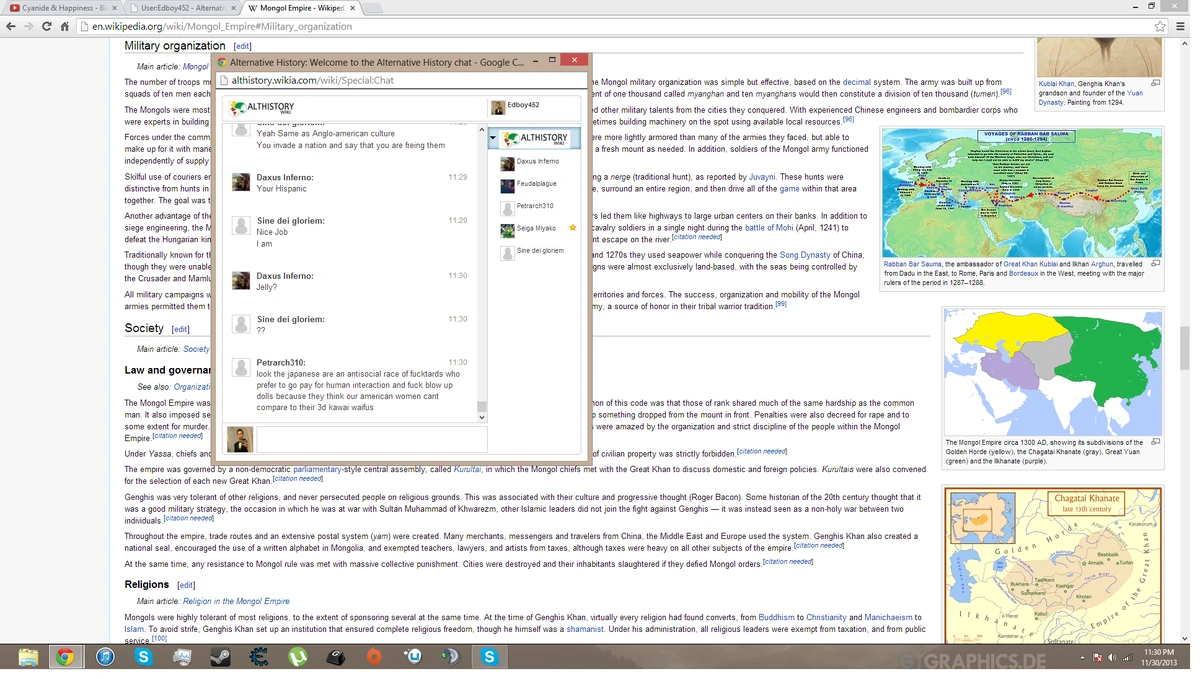This screenshot has width=1200, height=679.
Task: Follow the Bordeaux link in the map caption
Action: pos(1023,274)
